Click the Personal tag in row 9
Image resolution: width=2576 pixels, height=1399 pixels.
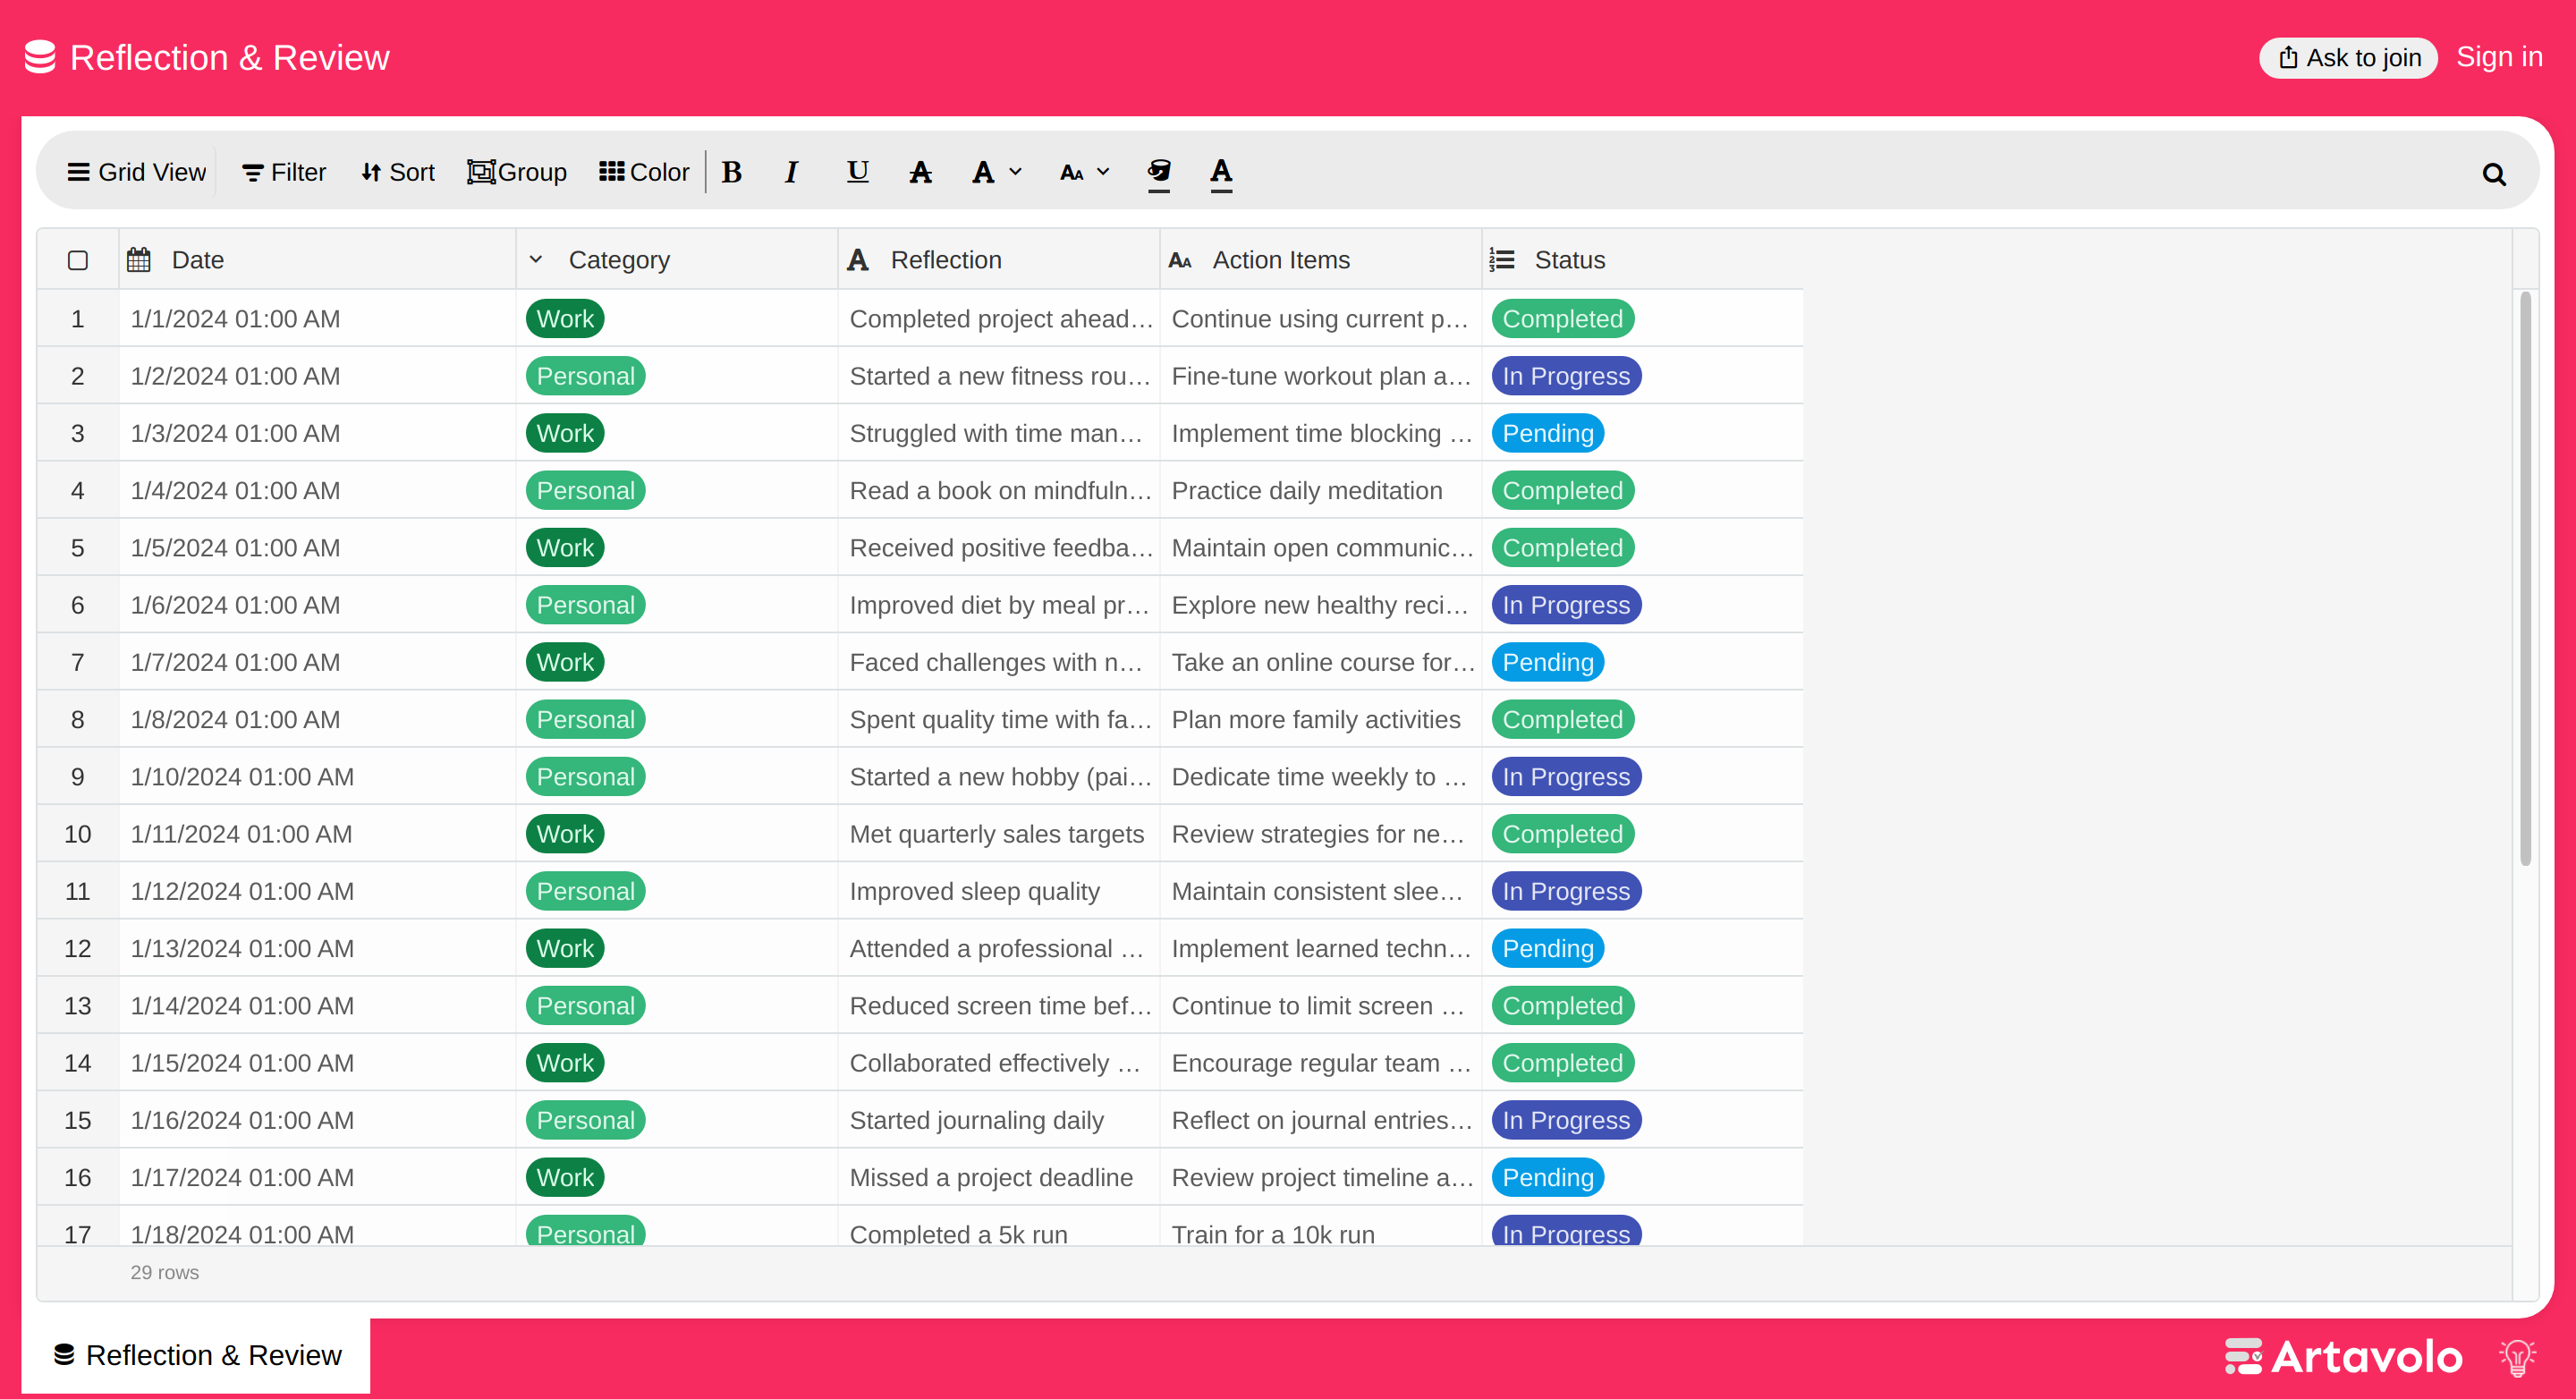point(585,777)
